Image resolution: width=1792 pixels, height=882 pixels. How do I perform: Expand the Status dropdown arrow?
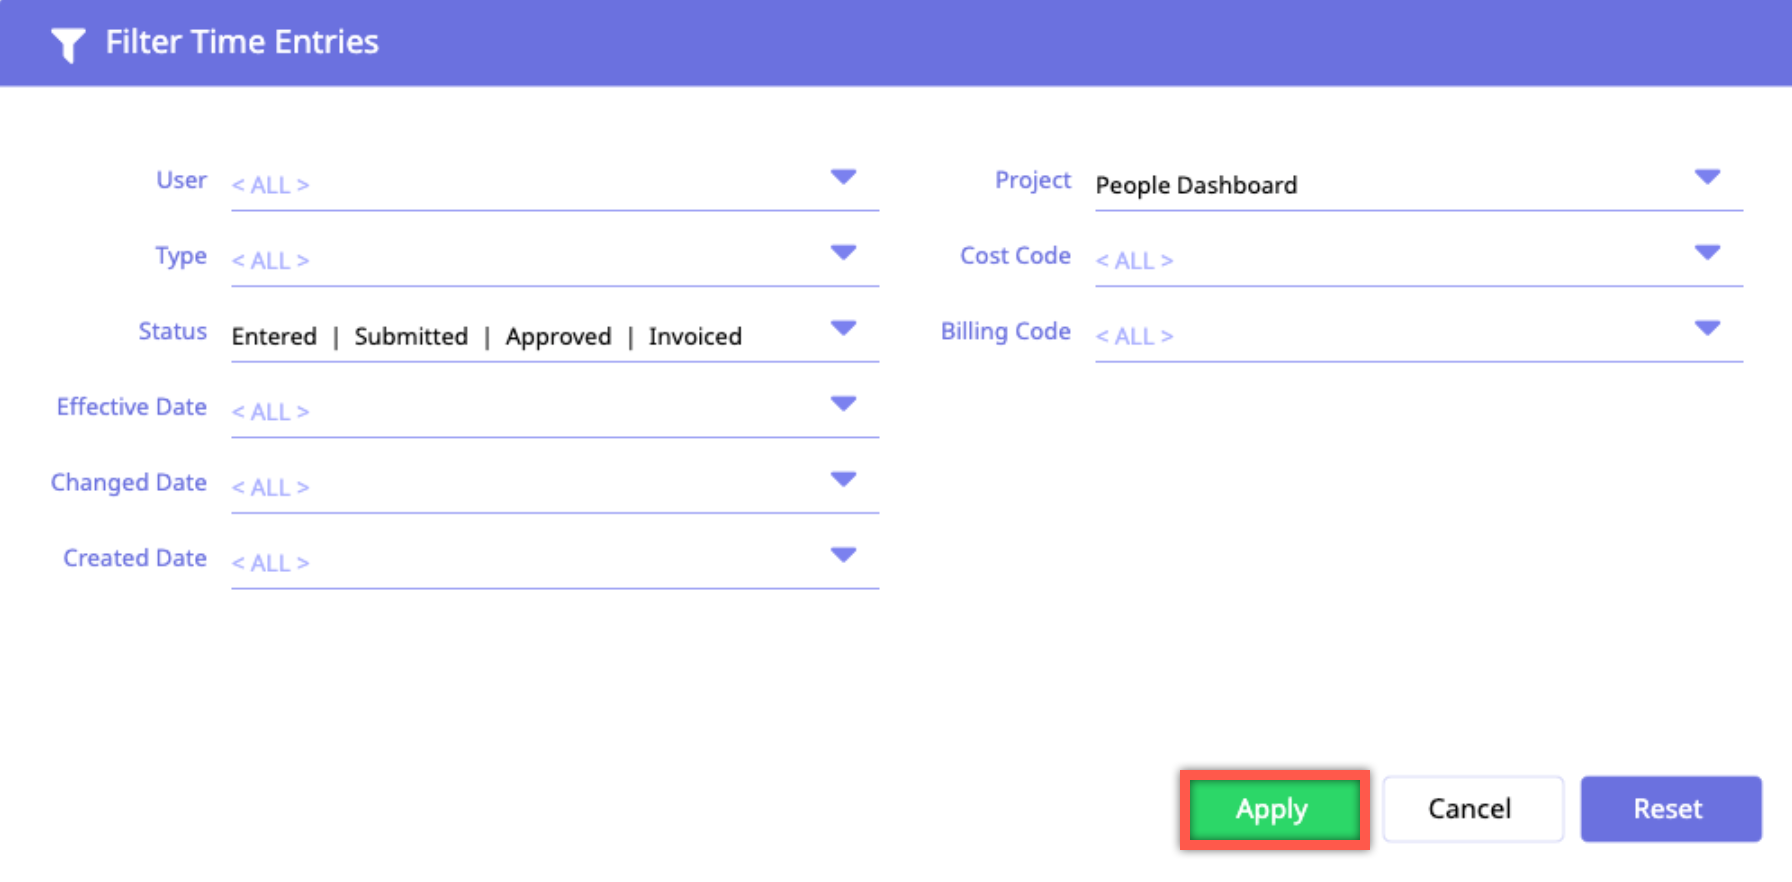(x=843, y=329)
